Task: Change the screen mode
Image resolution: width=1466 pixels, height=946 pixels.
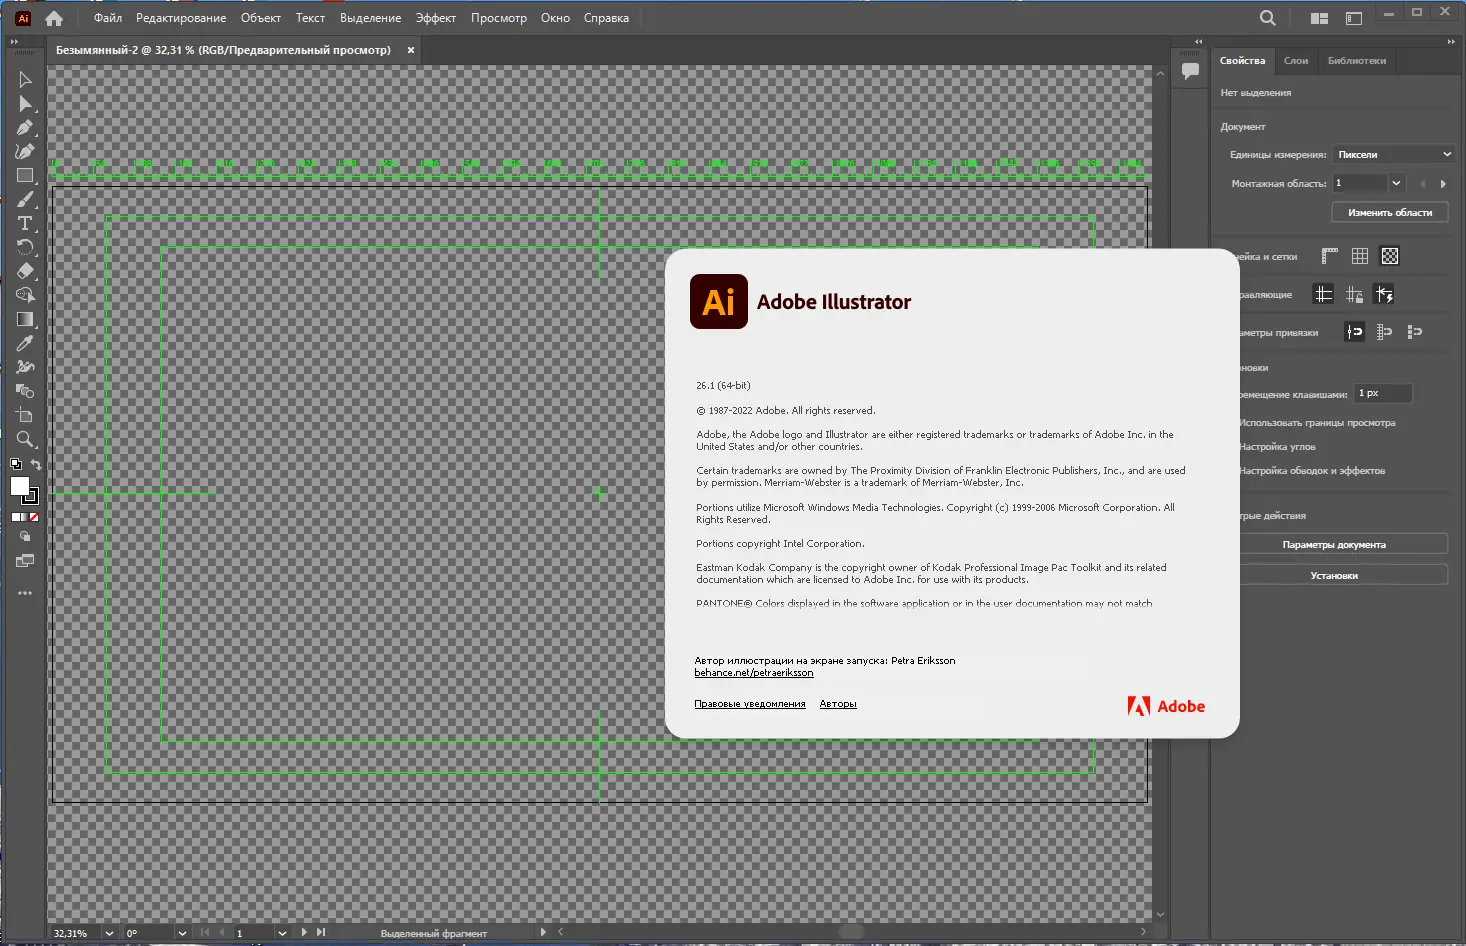Action: tap(25, 561)
